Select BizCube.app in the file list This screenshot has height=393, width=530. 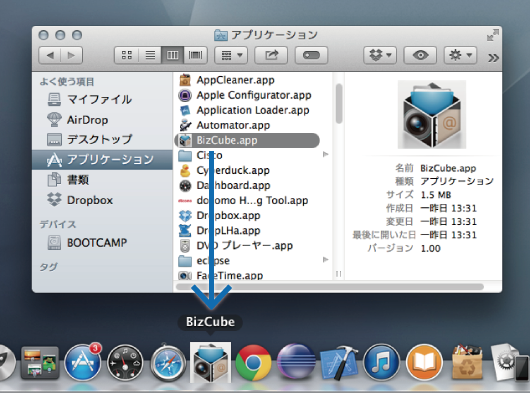point(247,140)
